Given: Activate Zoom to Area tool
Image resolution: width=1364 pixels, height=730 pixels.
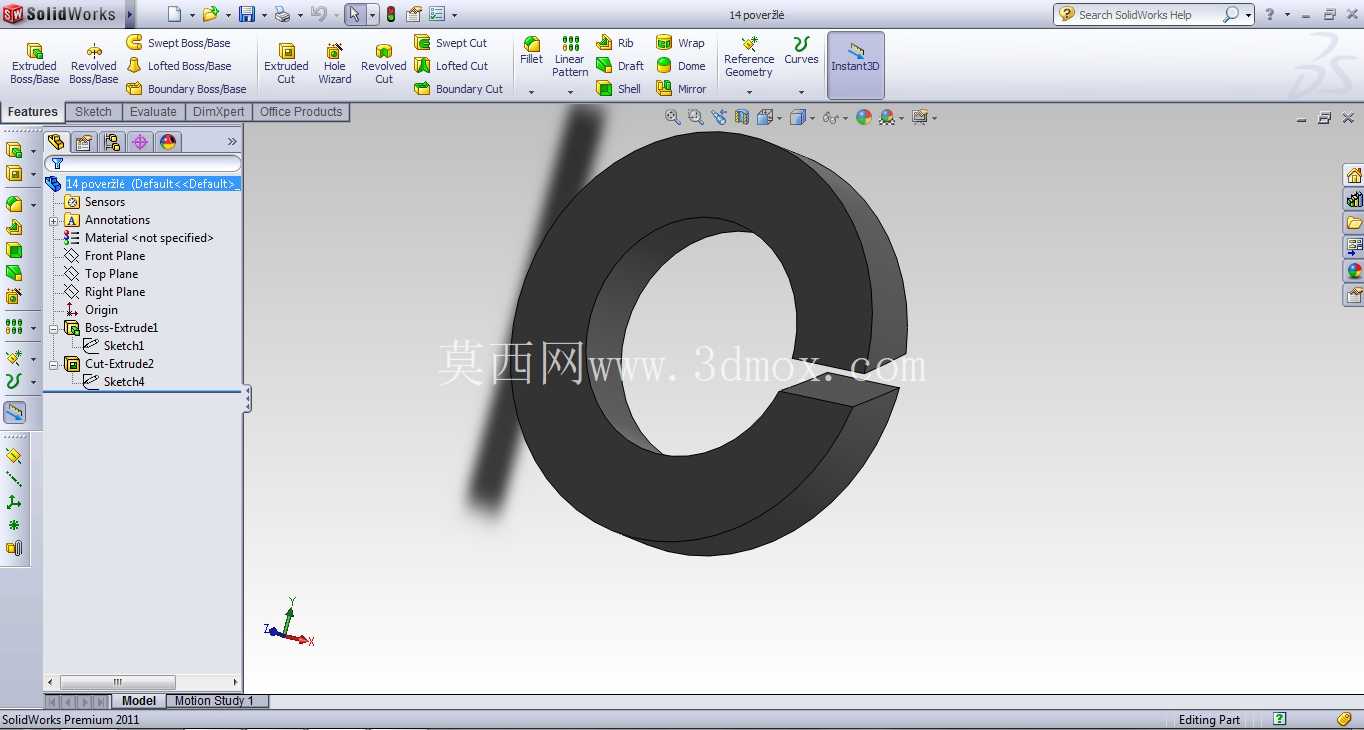Looking at the screenshot, I should (x=696, y=117).
